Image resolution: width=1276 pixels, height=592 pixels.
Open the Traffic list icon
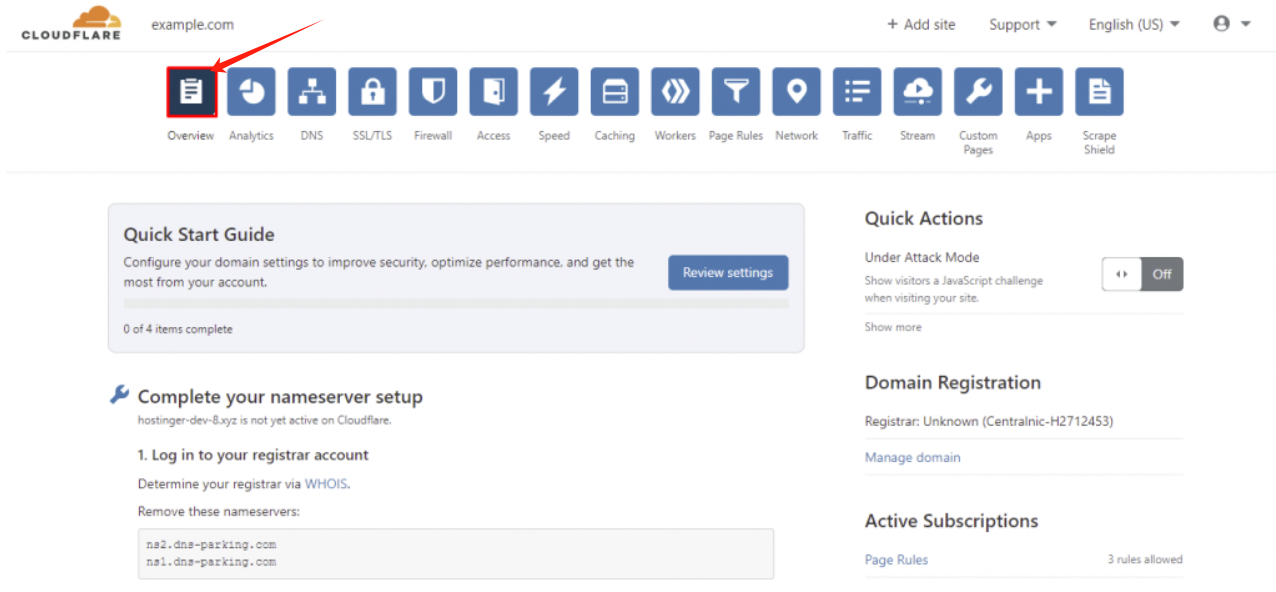pos(857,92)
